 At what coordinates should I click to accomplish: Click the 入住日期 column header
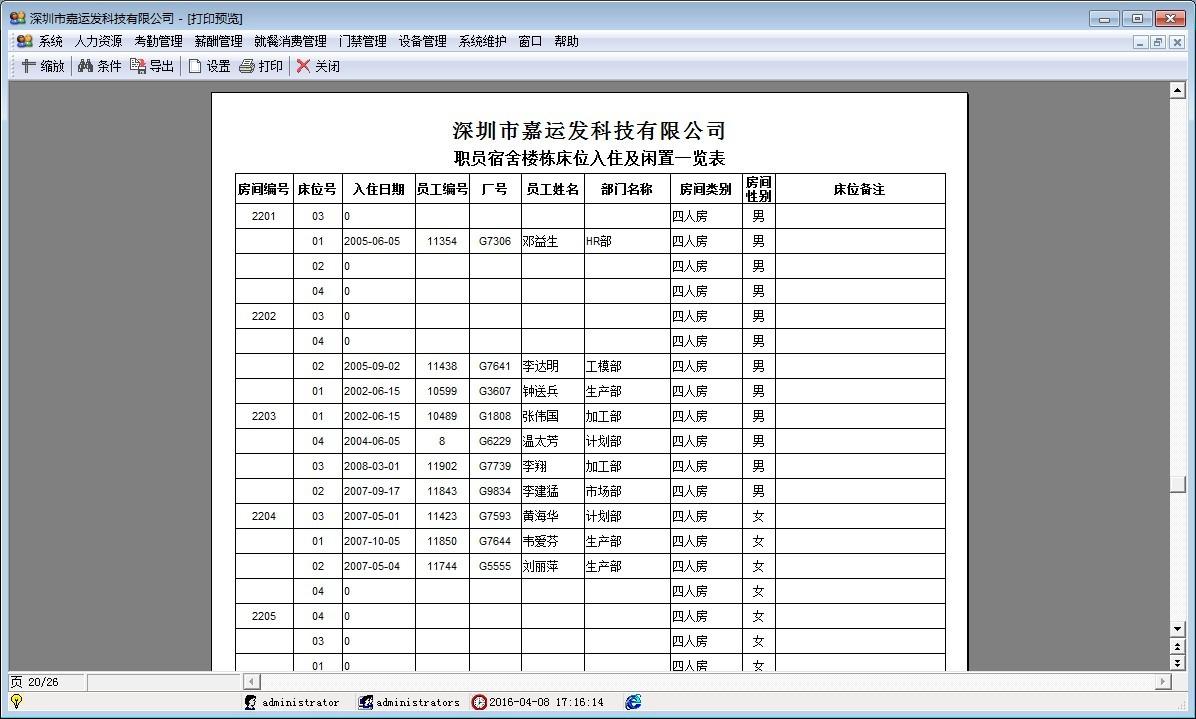(x=378, y=189)
